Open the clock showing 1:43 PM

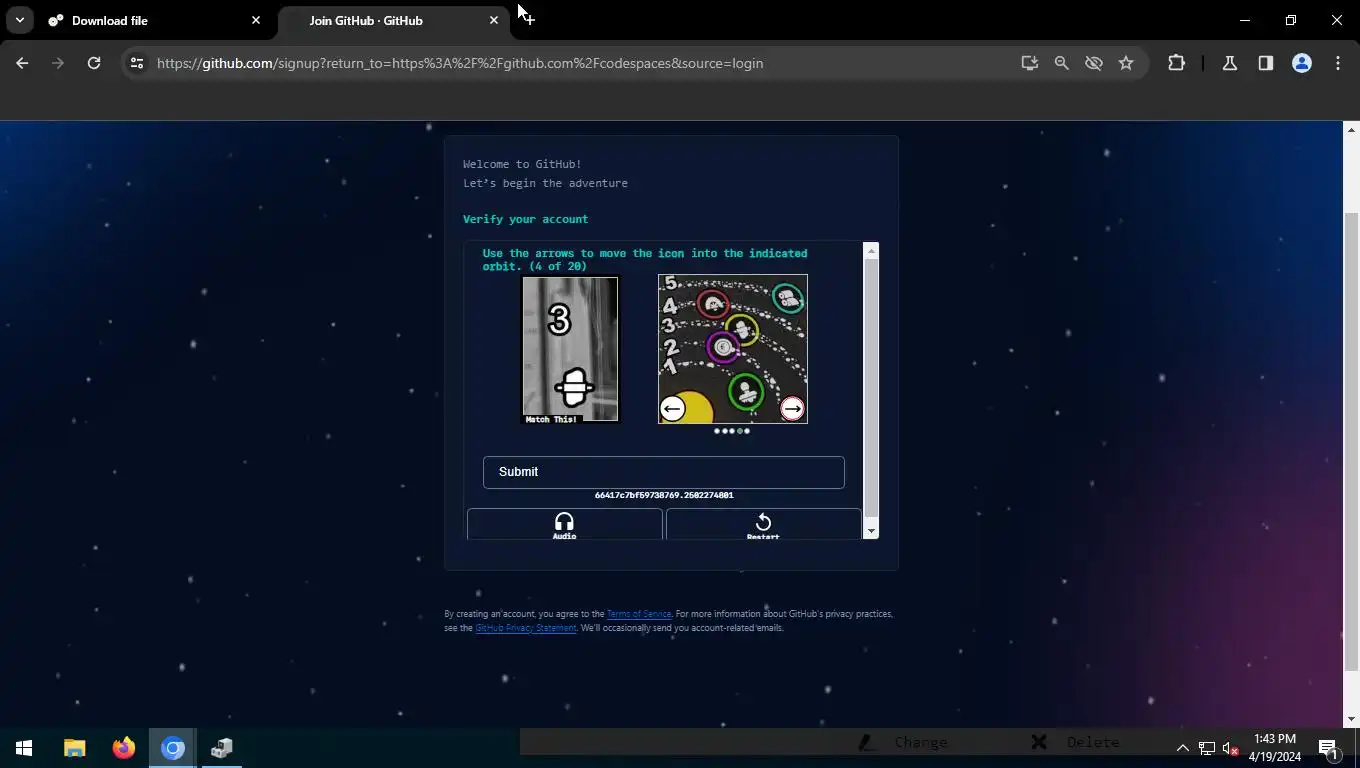(1274, 748)
